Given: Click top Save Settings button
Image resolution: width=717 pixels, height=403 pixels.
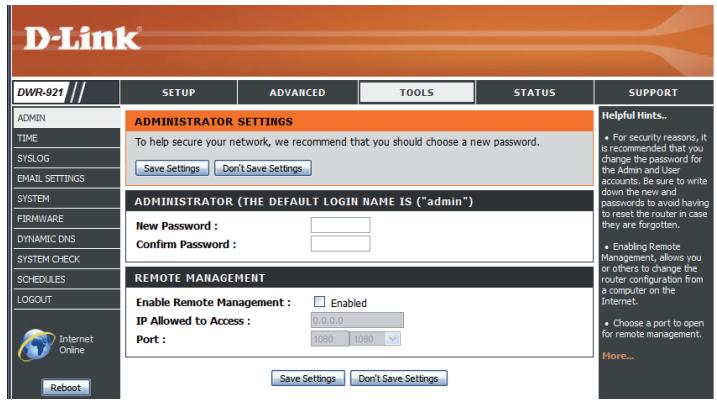Looking at the screenshot, I should [x=172, y=168].
